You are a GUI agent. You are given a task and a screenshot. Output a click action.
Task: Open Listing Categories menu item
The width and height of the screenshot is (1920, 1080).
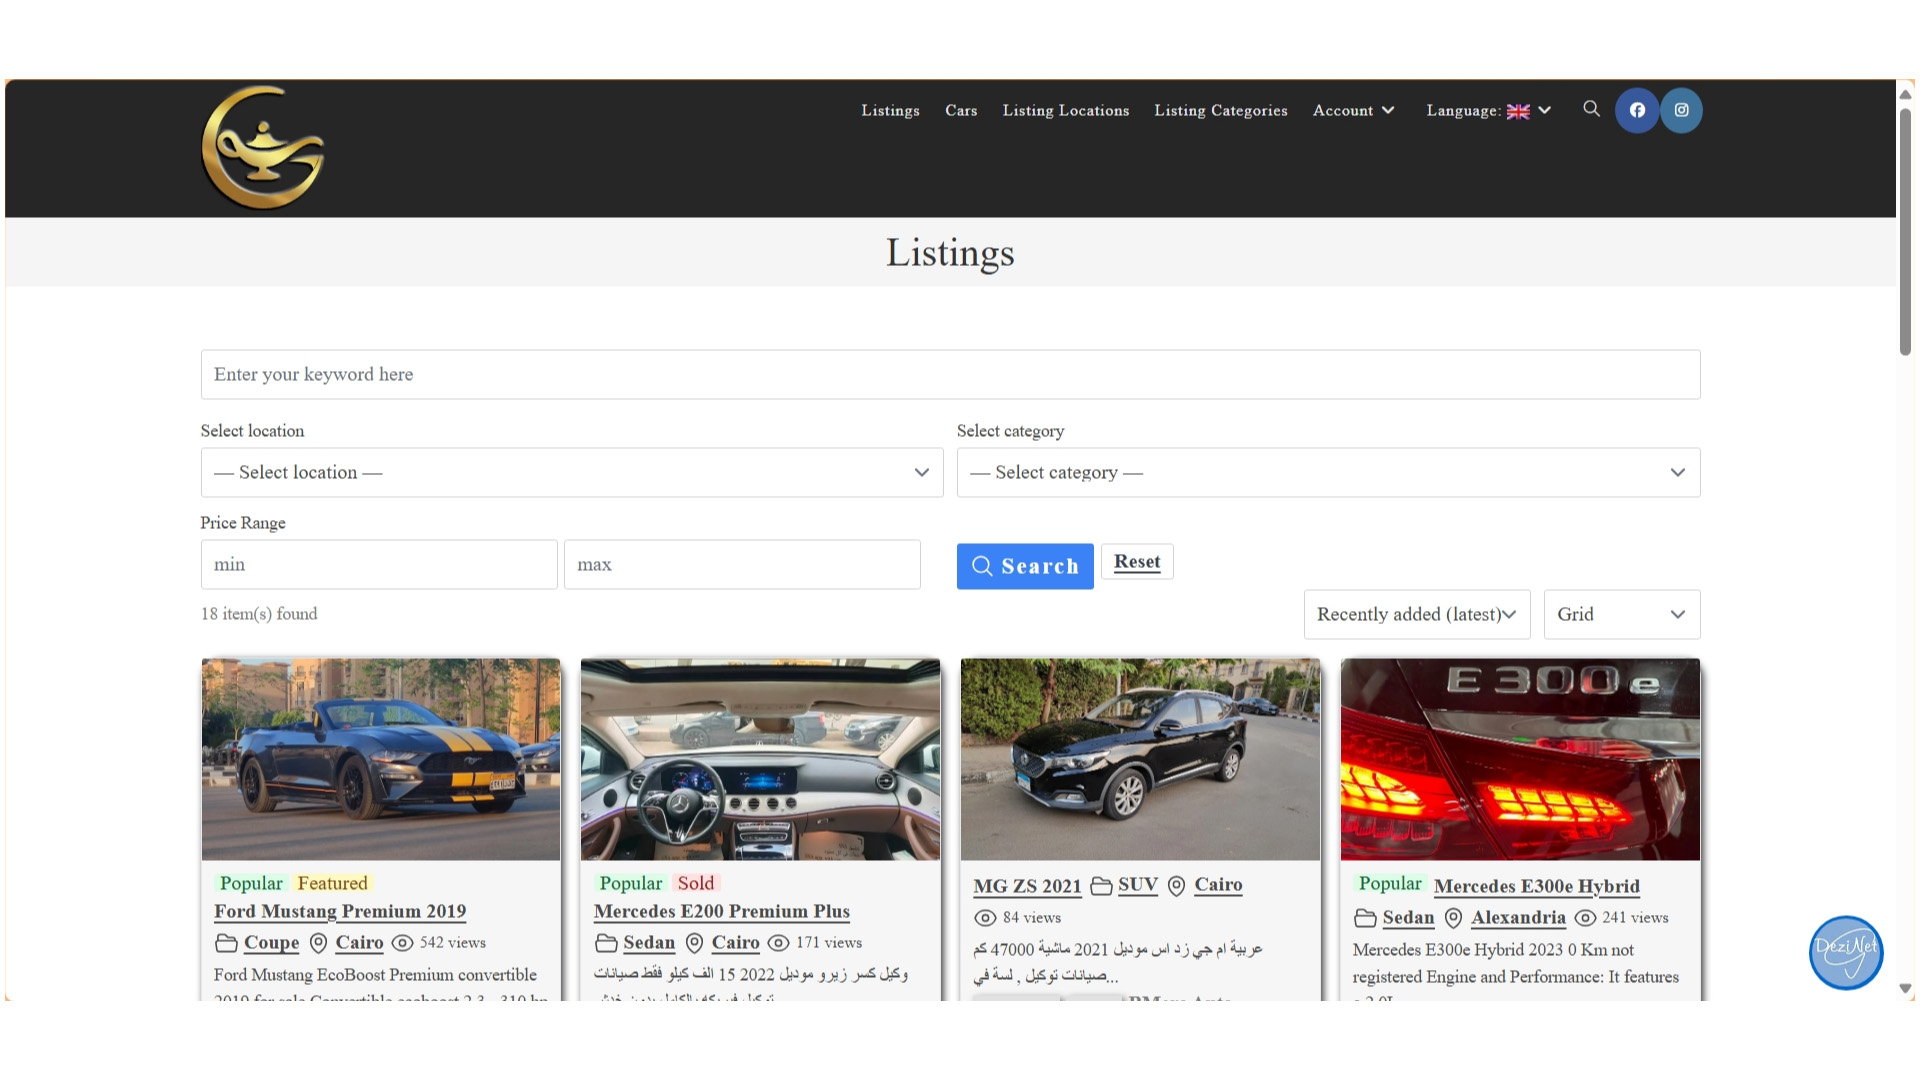point(1220,110)
